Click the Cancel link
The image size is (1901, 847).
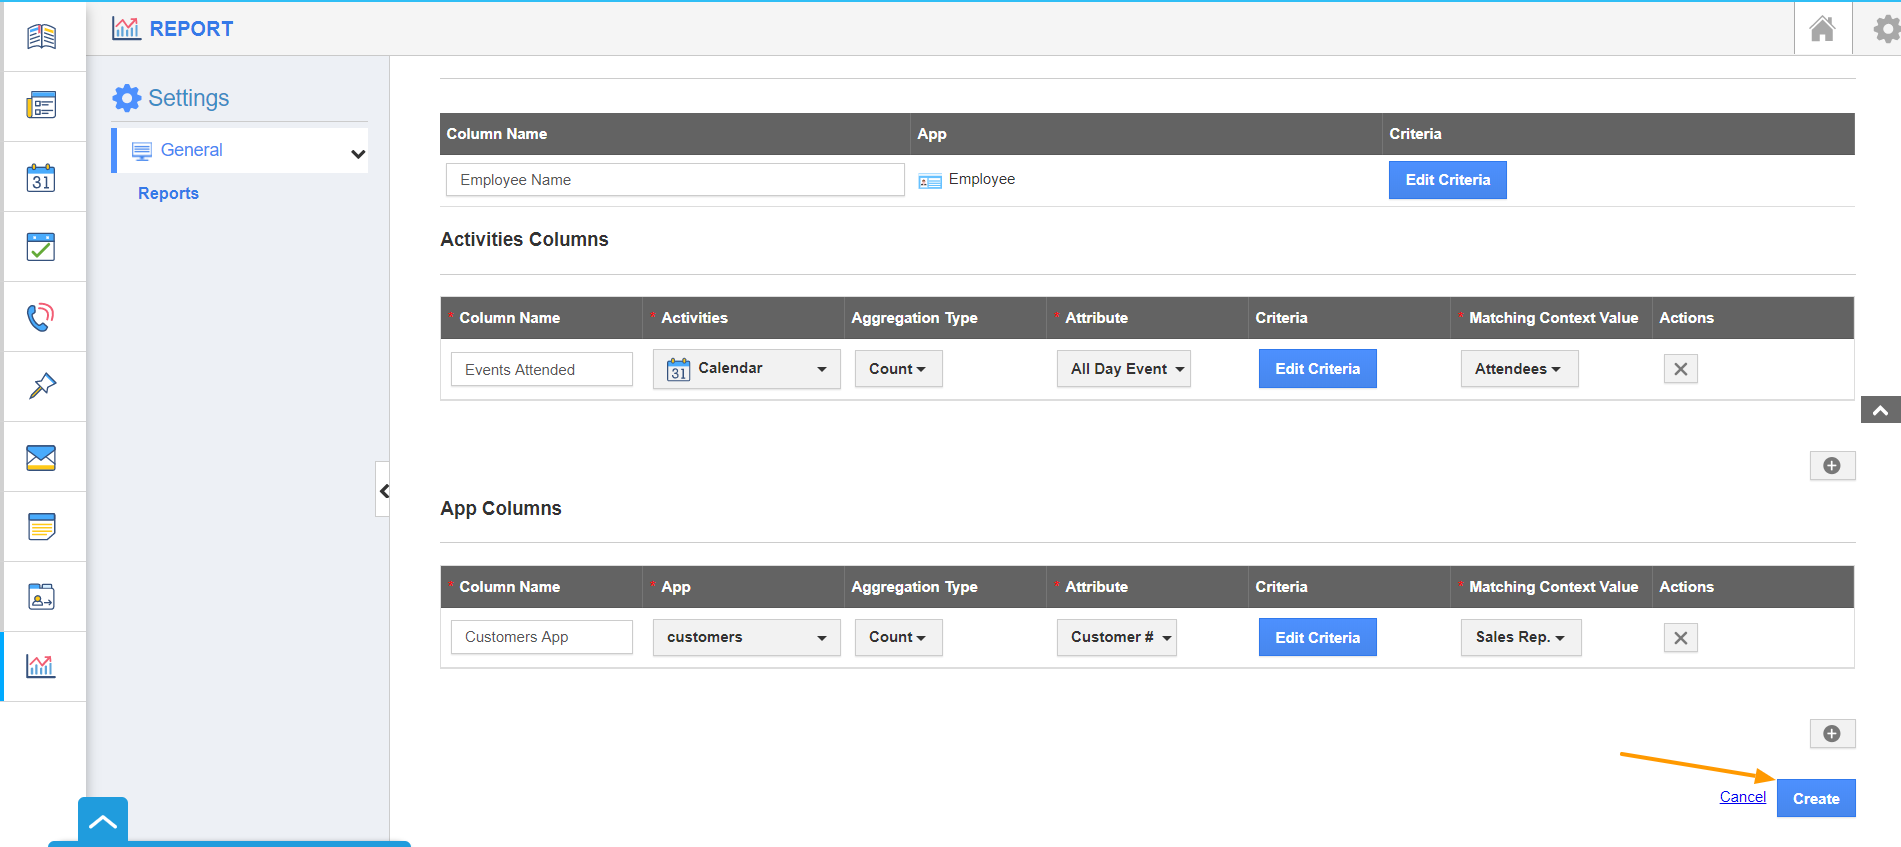1742,797
